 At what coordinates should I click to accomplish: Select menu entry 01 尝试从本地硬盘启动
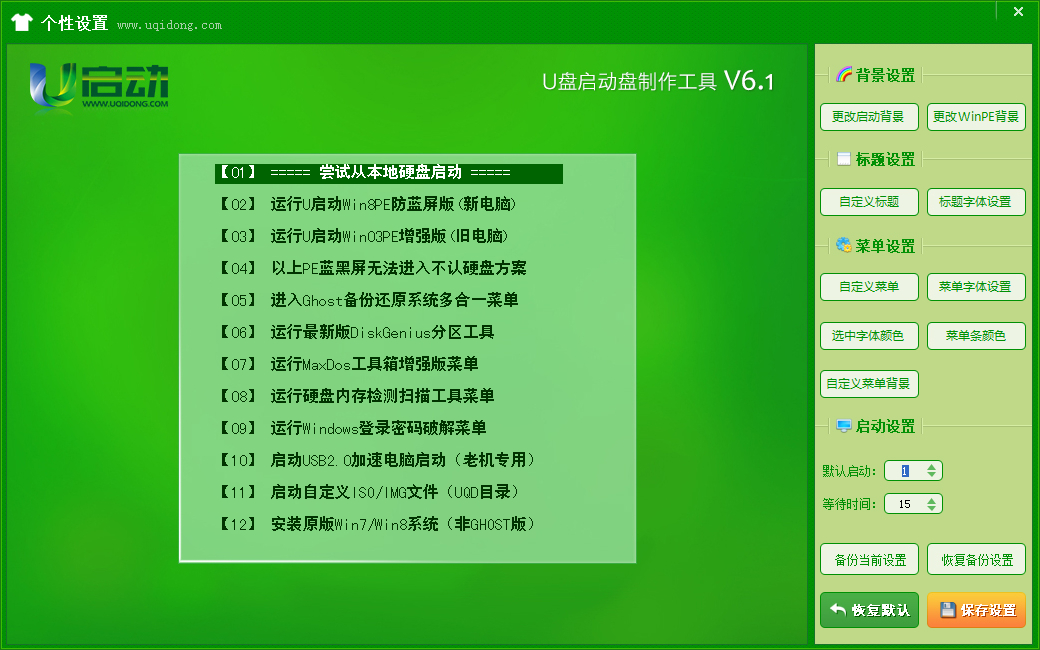pos(389,173)
